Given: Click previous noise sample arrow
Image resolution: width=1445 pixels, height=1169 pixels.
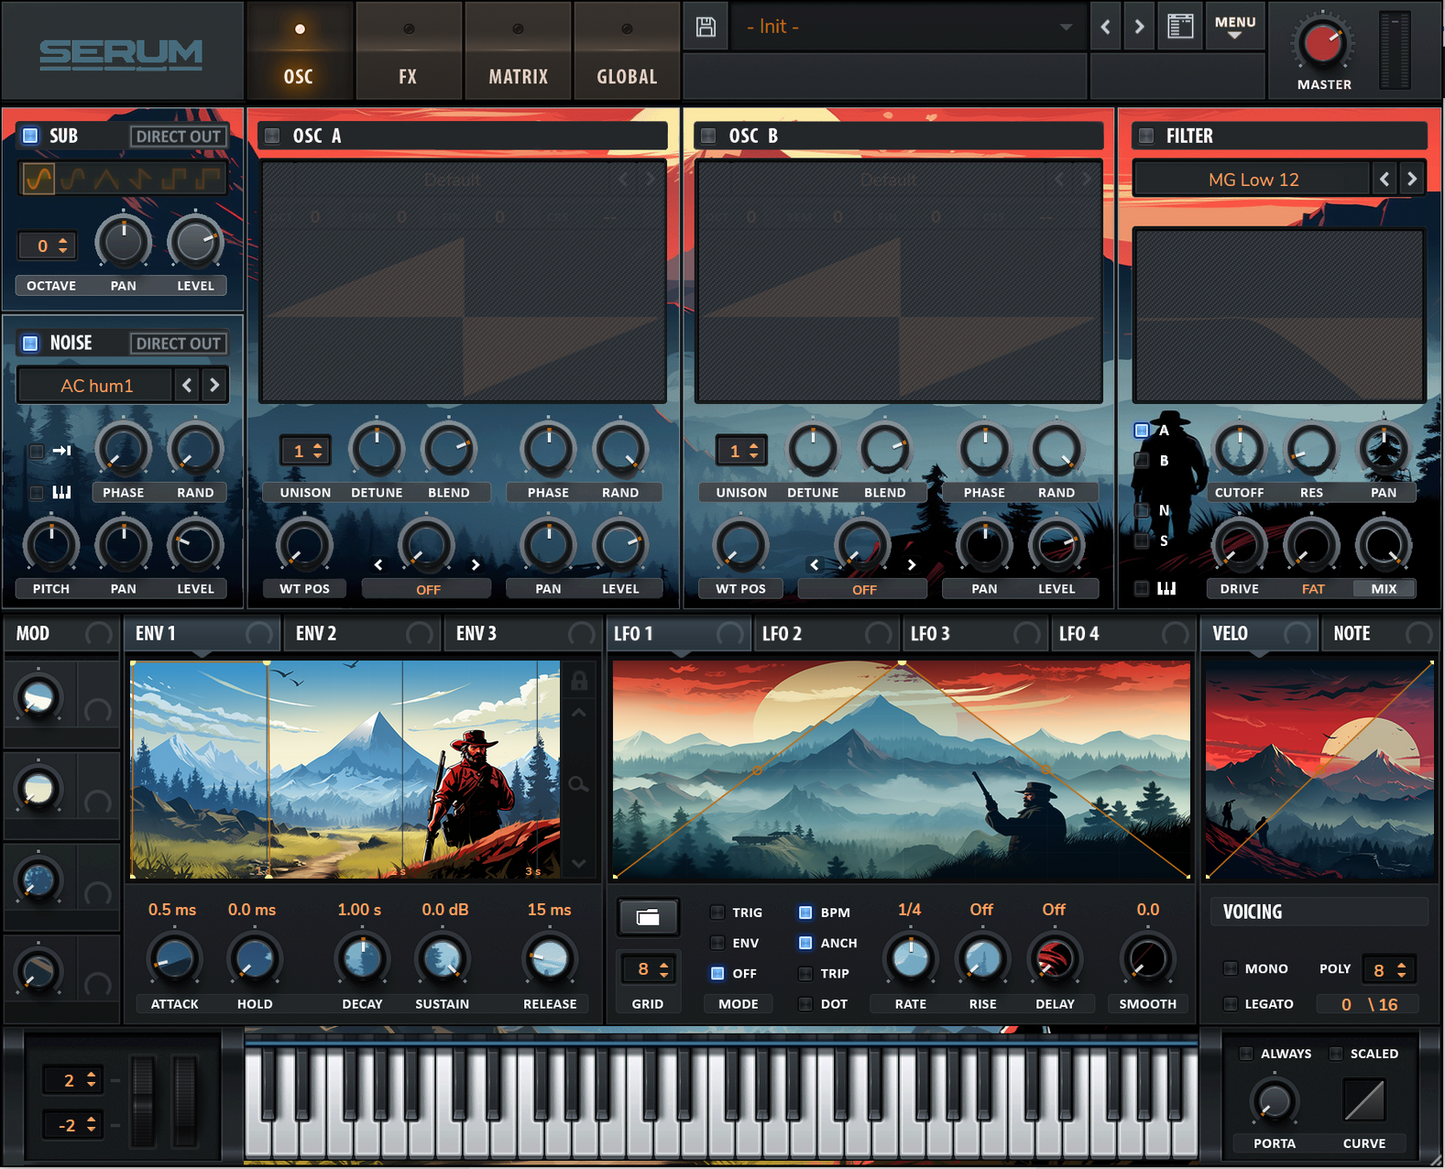Looking at the screenshot, I should point(187,385).
